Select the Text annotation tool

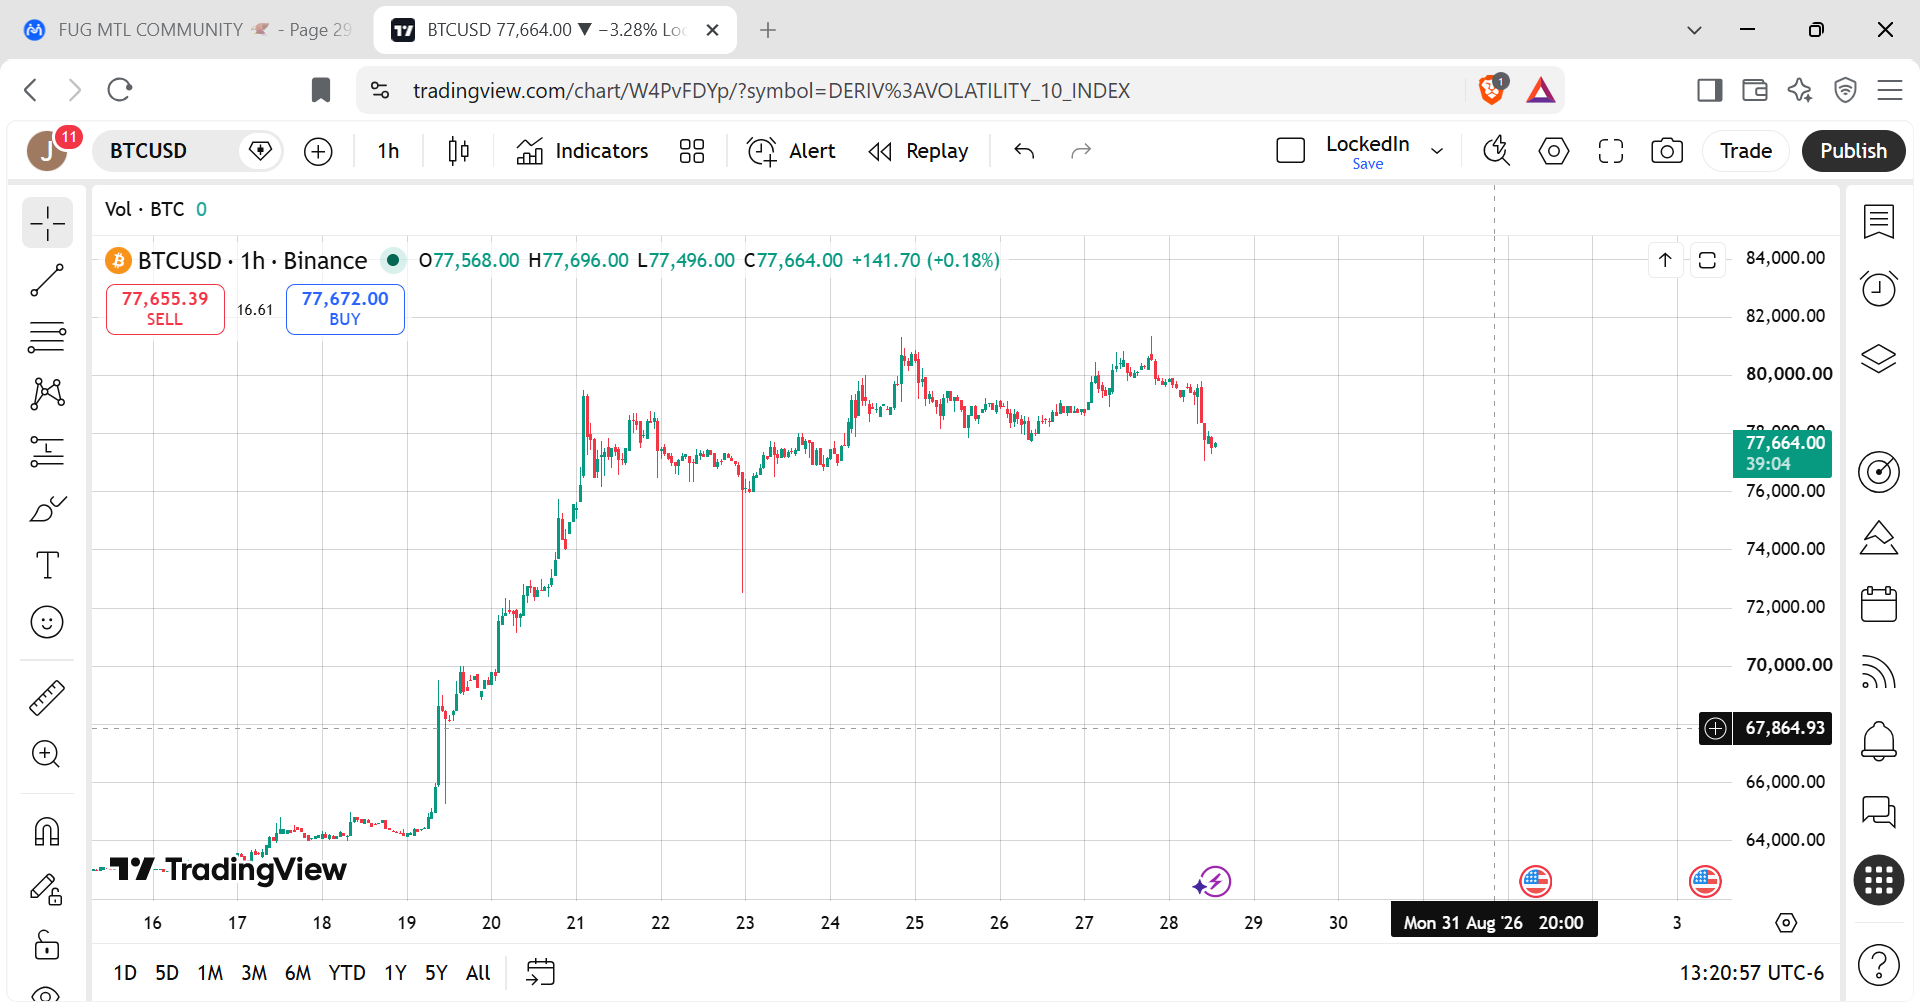(x=47, y=565)
